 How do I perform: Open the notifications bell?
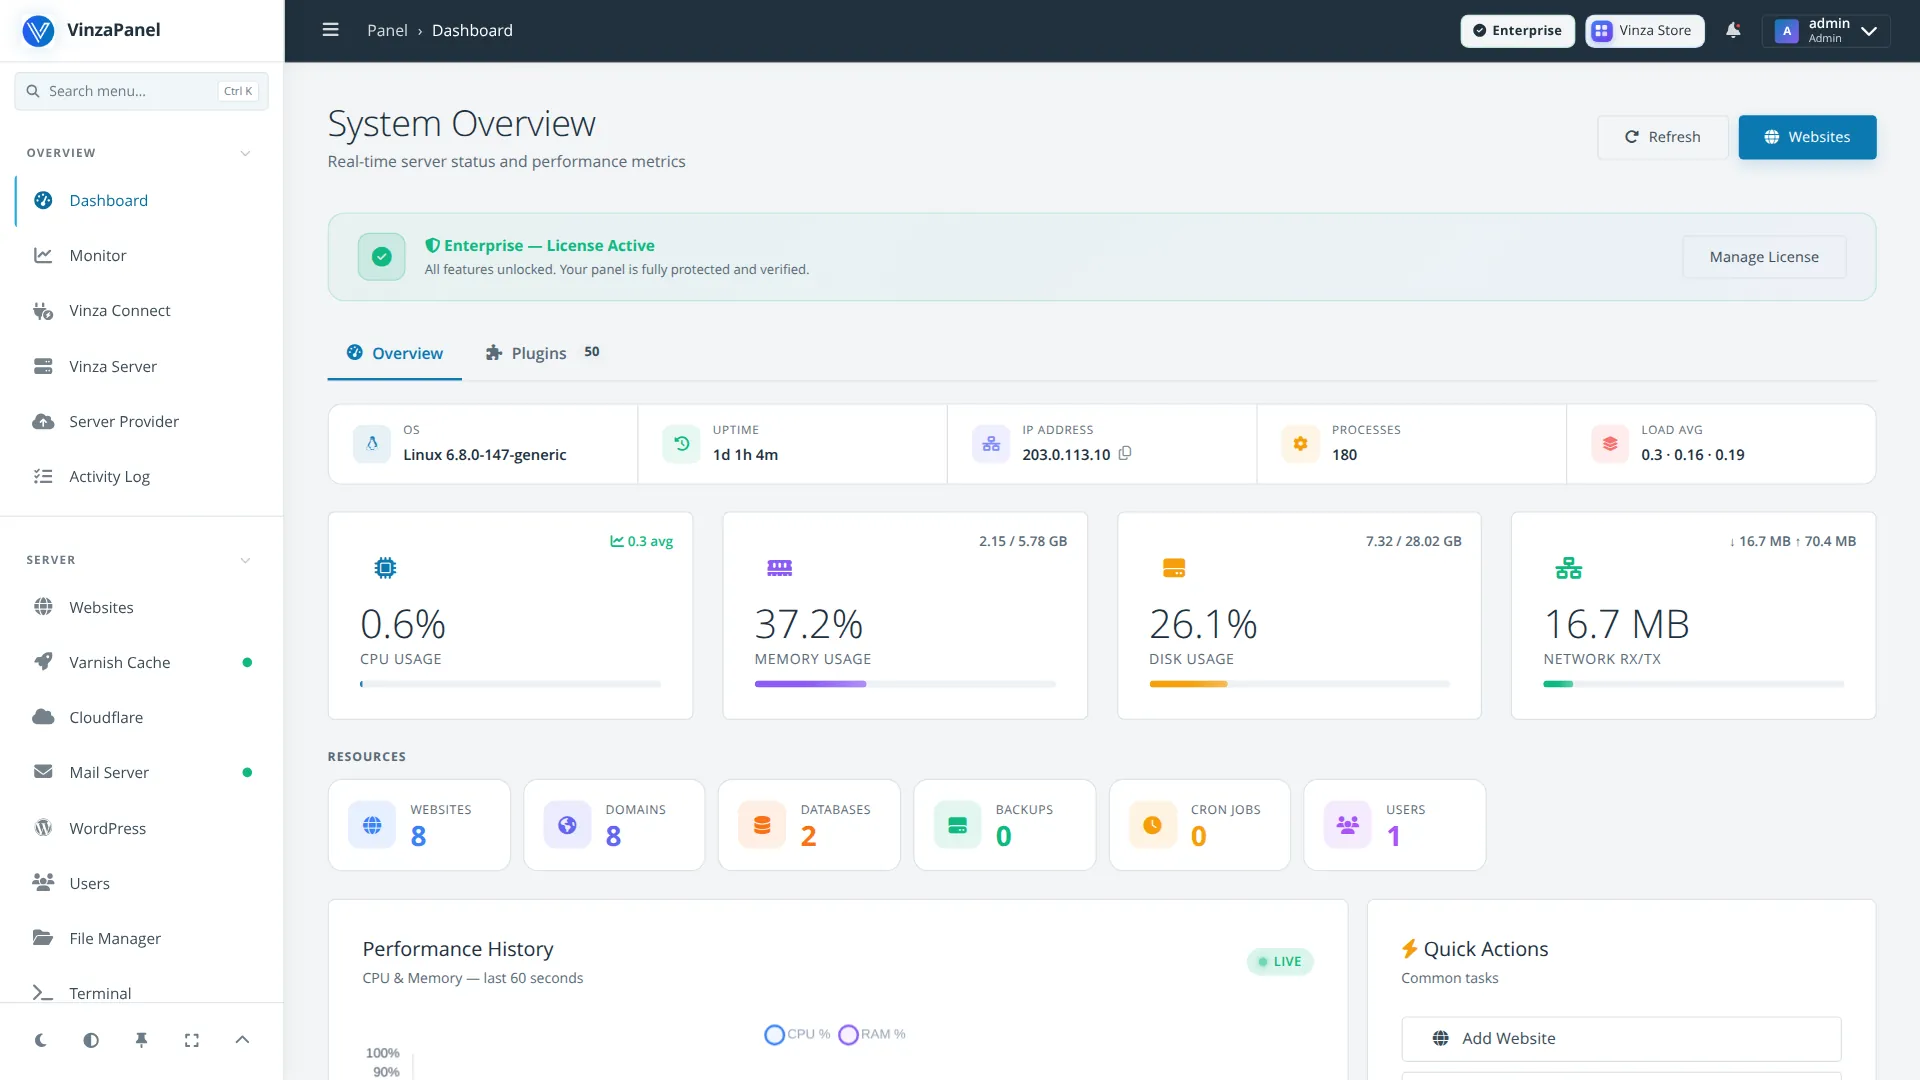pos(1733,30)
